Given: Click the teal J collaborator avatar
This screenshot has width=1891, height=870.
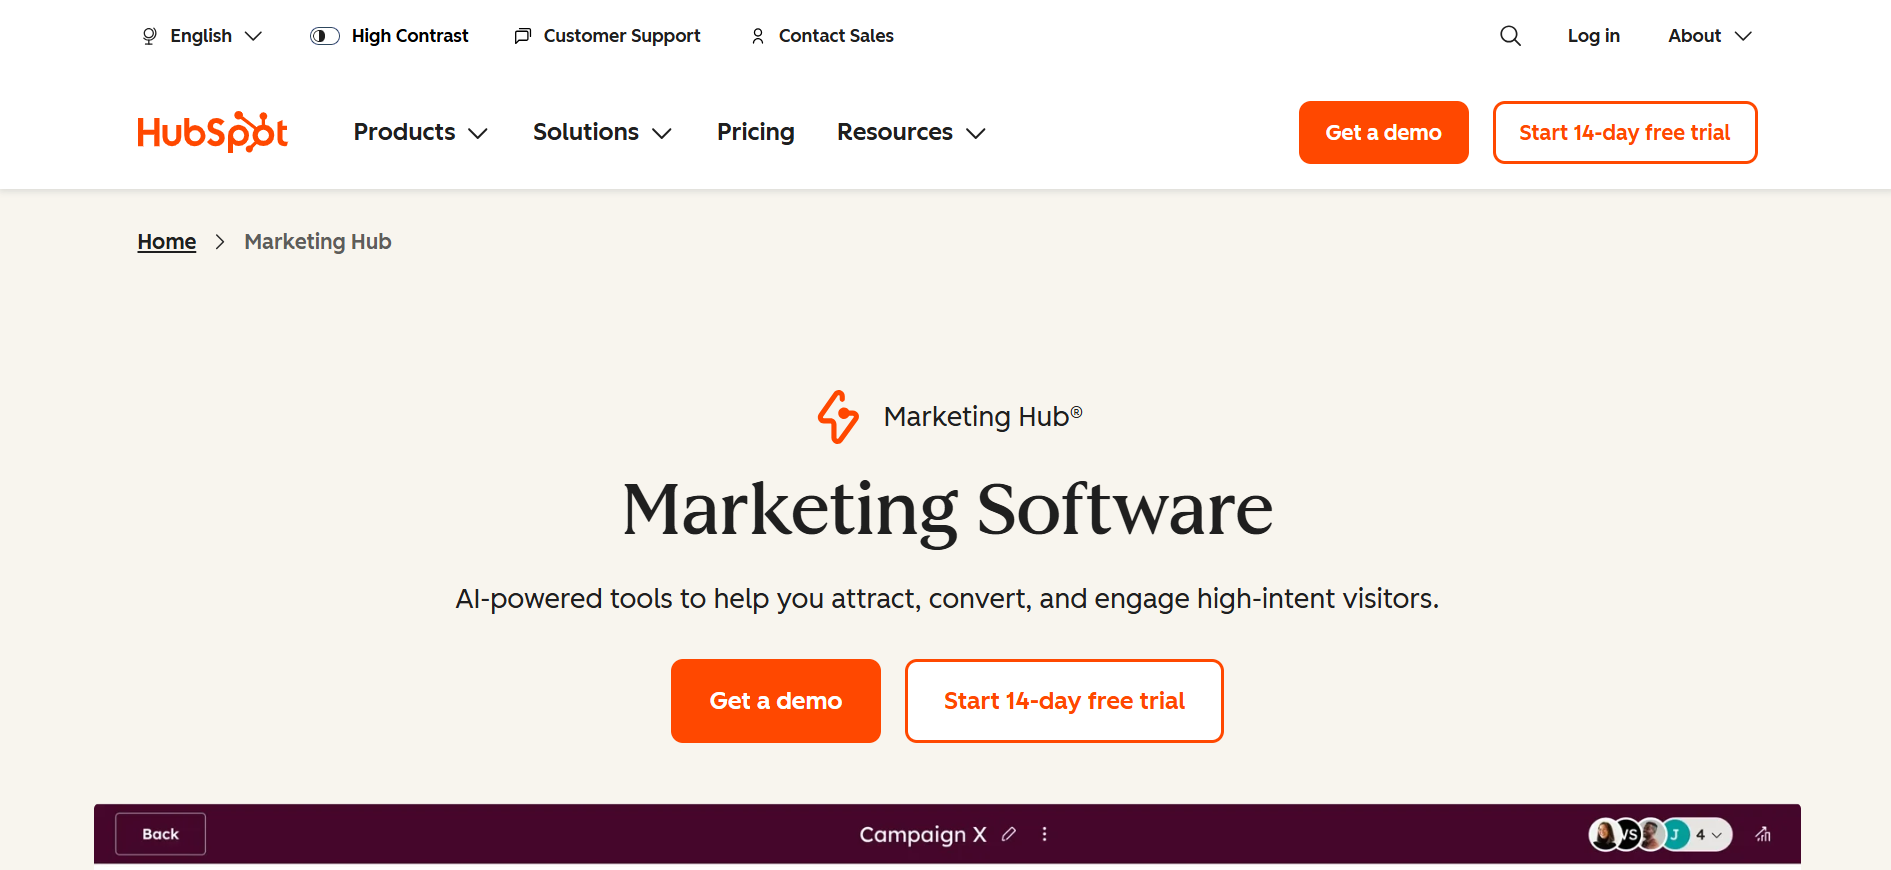Looking at the screenshot, I should 1676,835.
